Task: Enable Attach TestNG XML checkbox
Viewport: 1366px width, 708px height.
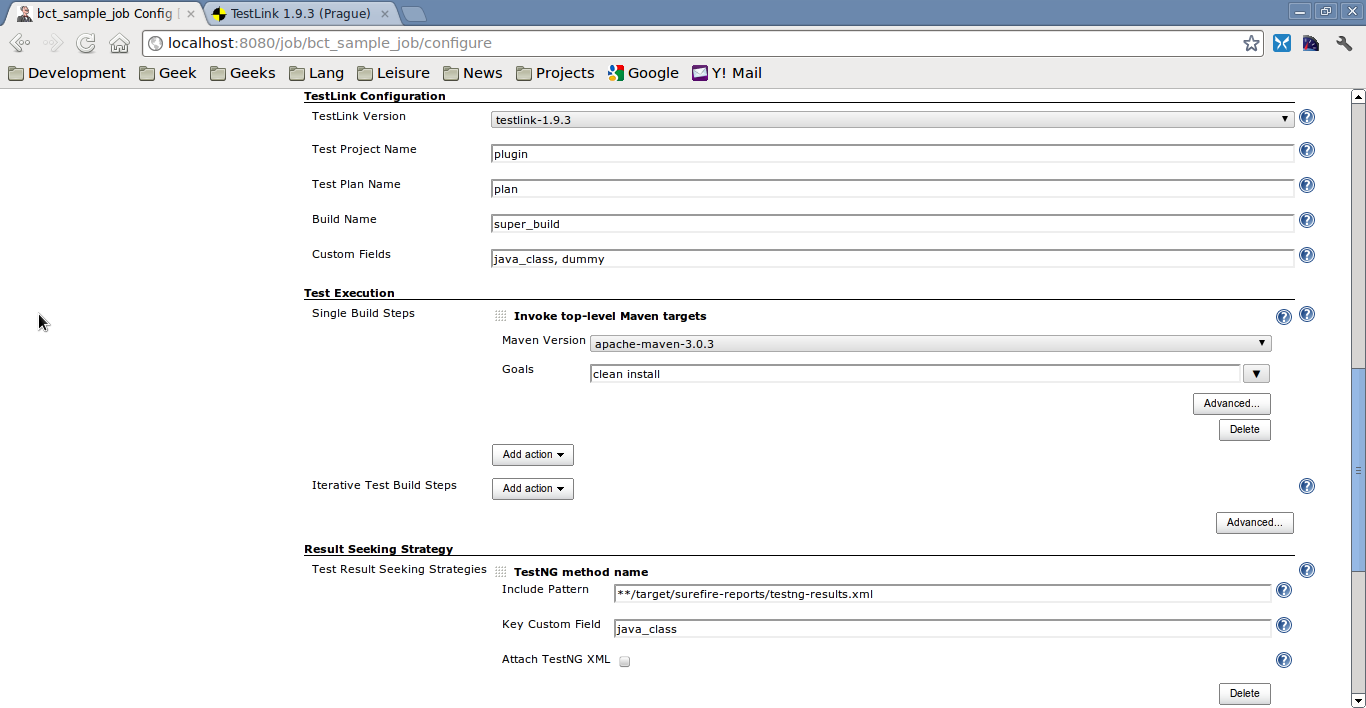Action: 624,661
